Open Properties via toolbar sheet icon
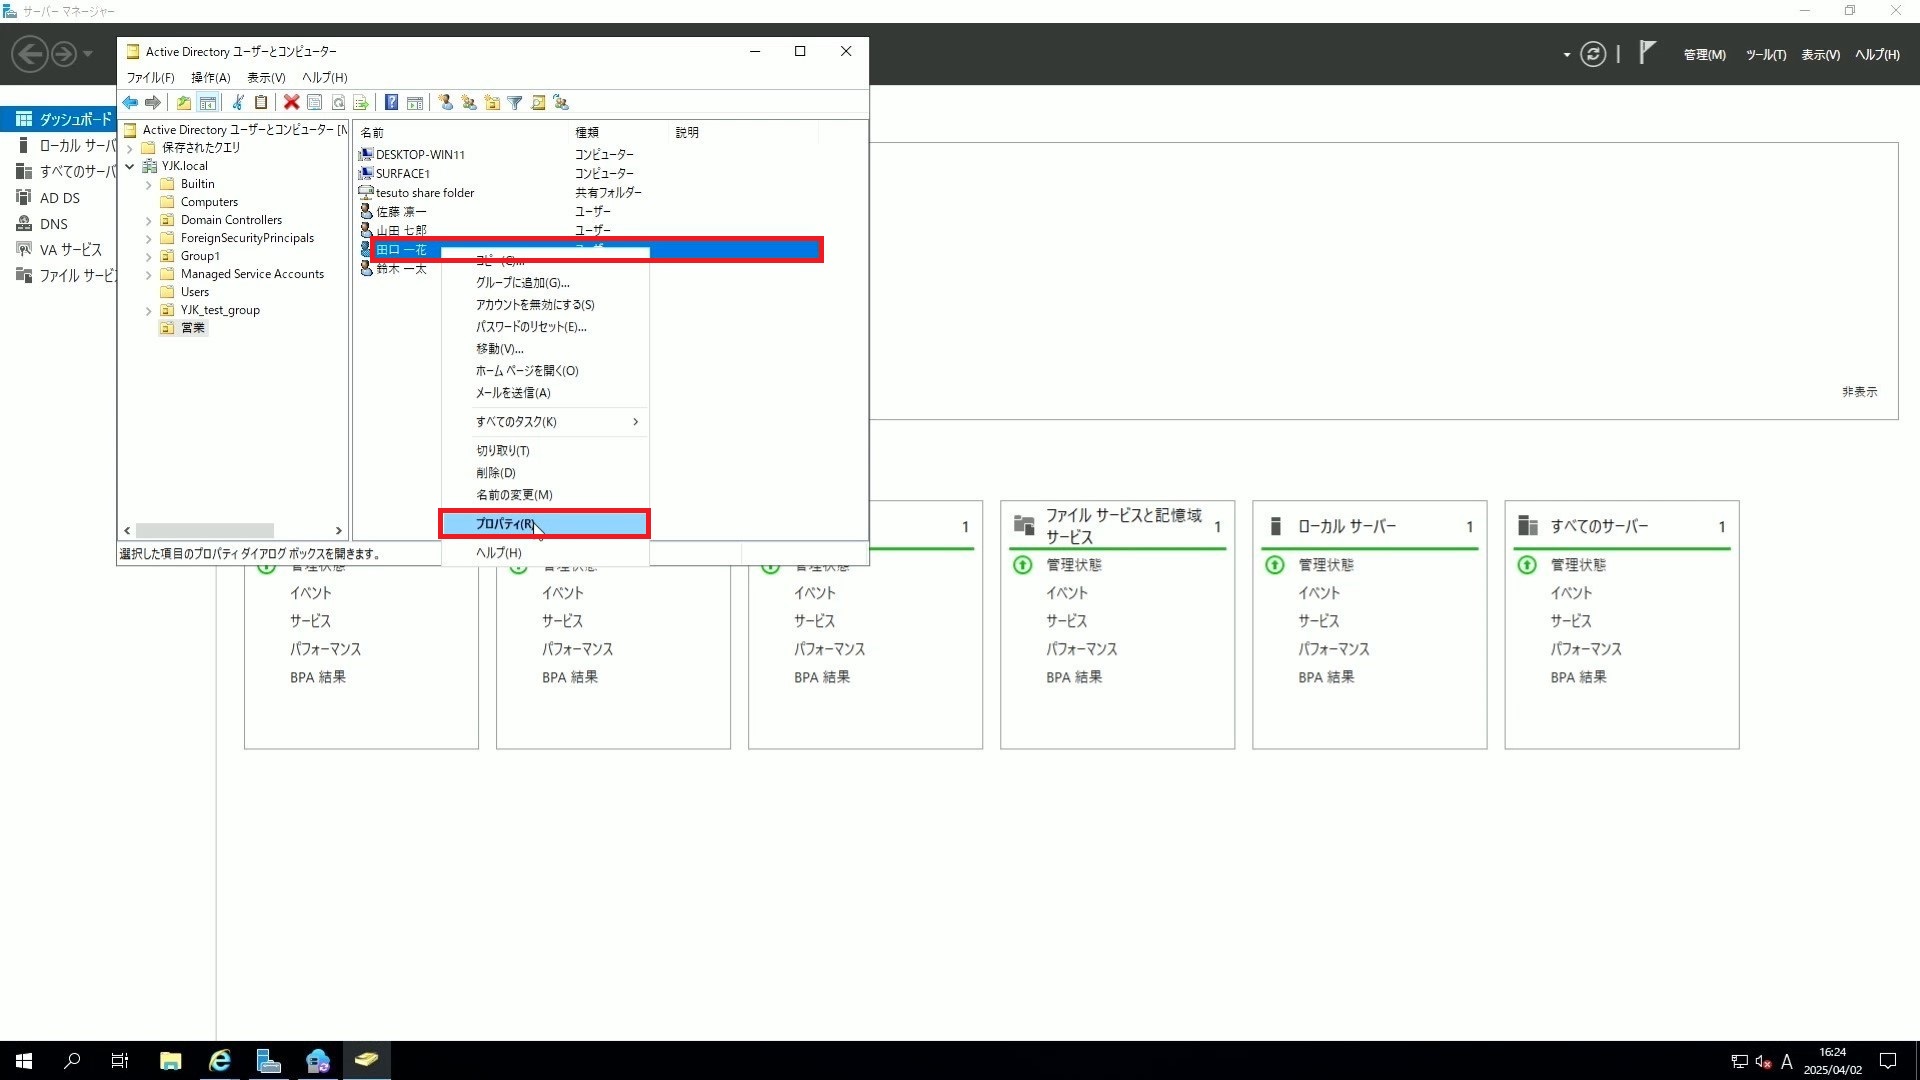This screenshot has height=1080, width=1920. [x=314, y=103]
